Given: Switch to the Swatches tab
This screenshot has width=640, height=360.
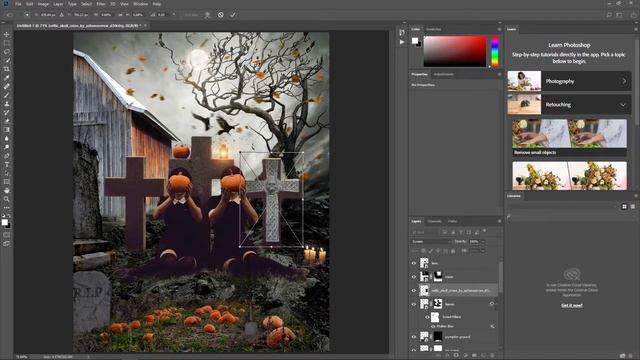Looking at the screenshot, I should pos(434,29).
